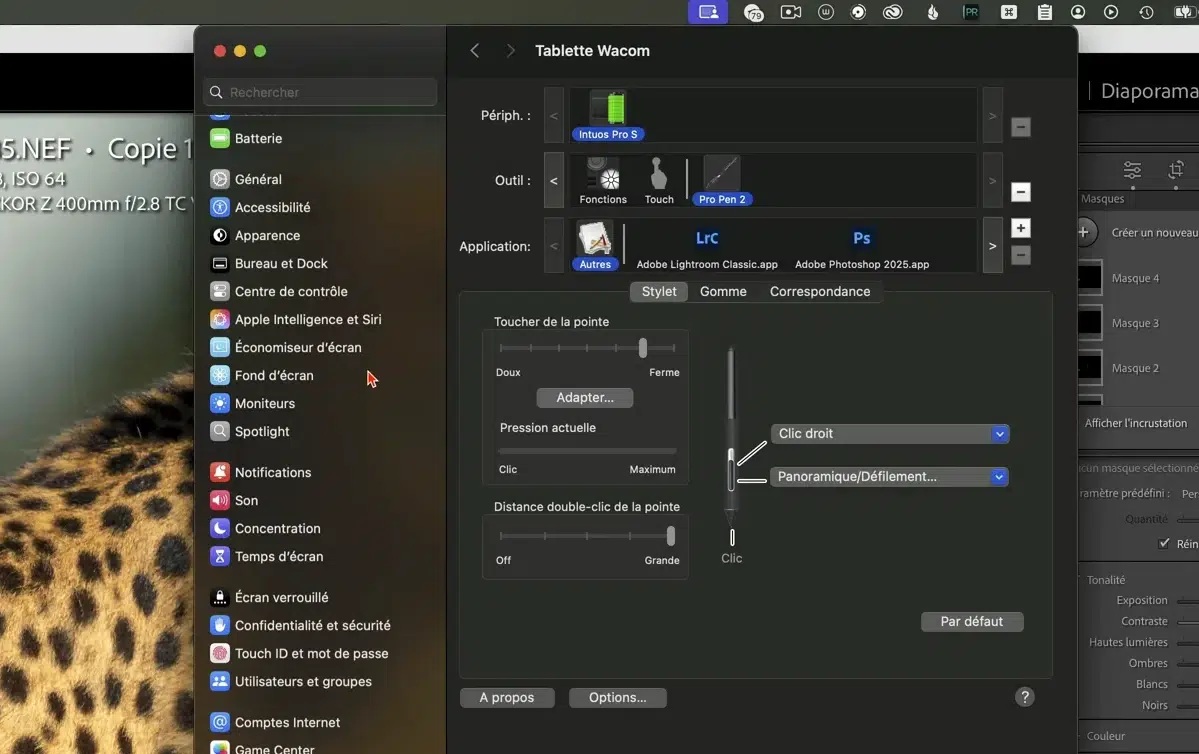Select Masque 2 thumbnail in Lightroom
The height and width of the screenshot is (754, 1199).
[x=1089, y=369]
